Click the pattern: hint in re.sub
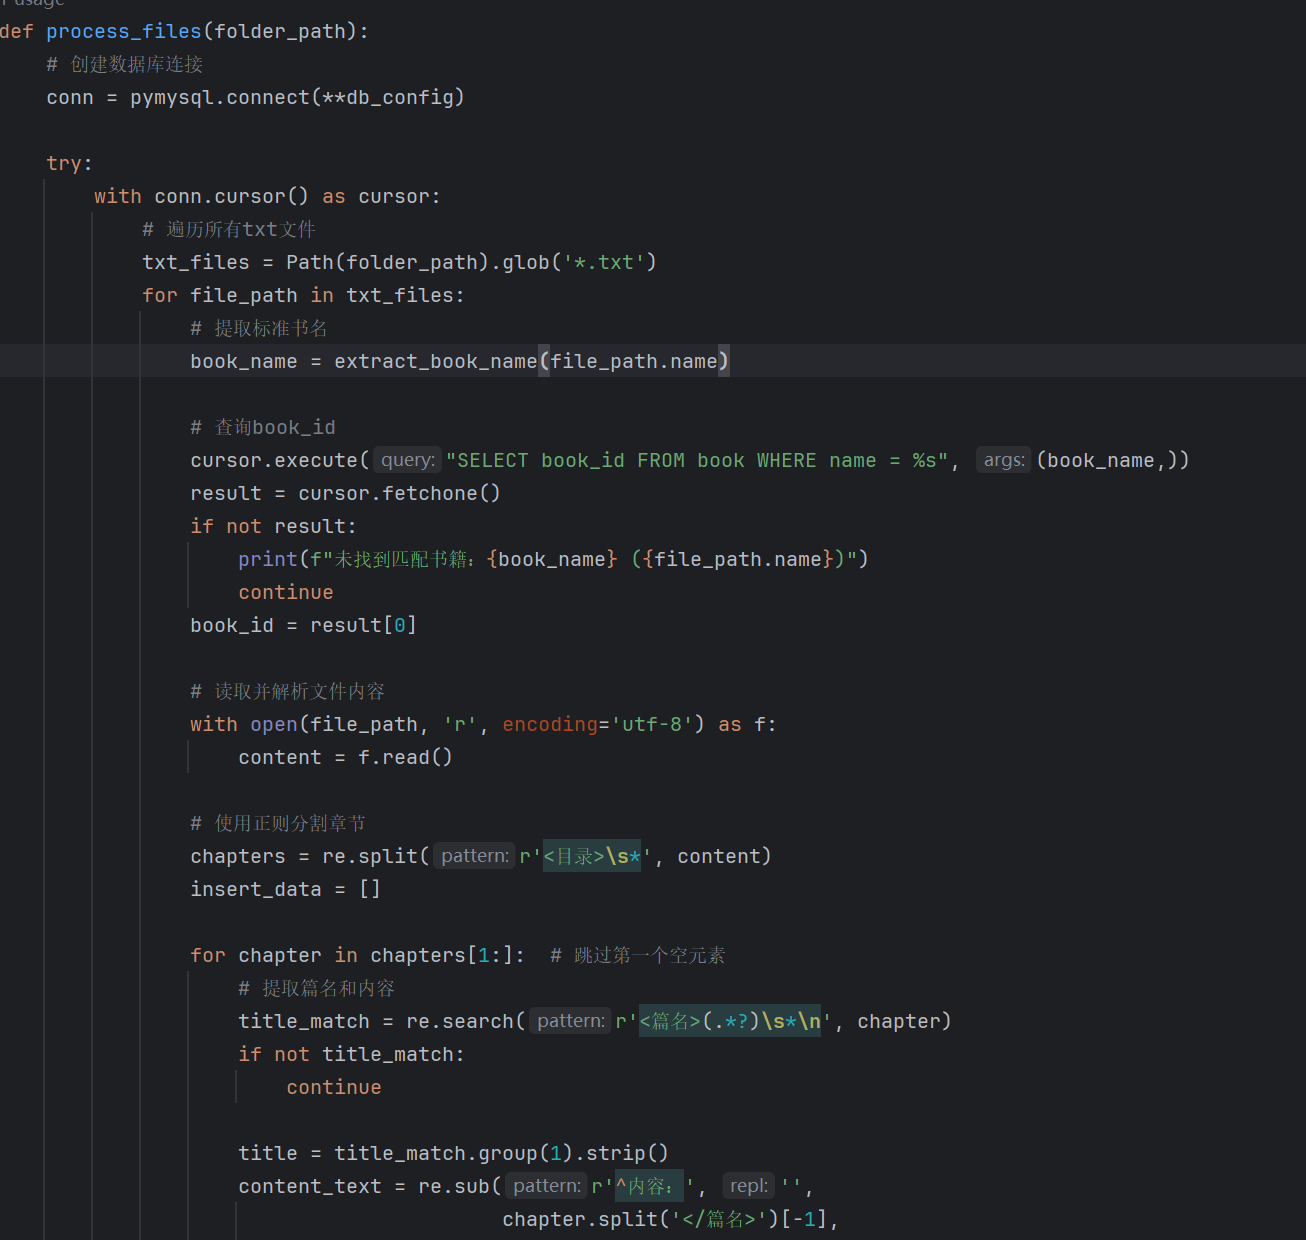The image size is (1306, 1240). [x=547, y=1186]
